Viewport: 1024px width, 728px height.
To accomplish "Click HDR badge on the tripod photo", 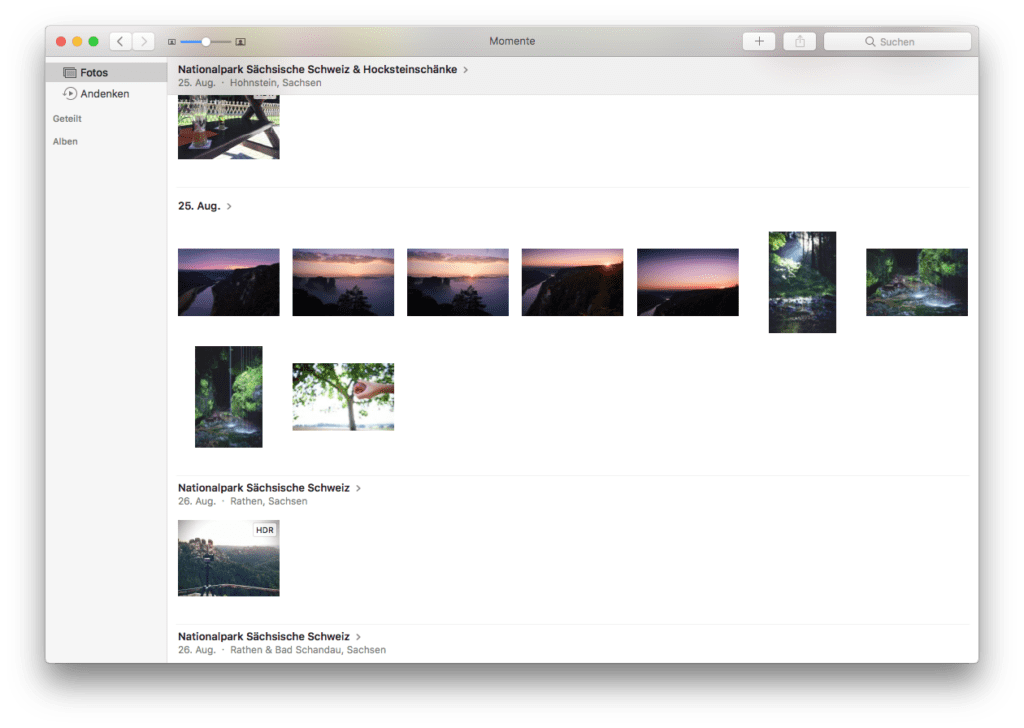I will [x=264, y=530].
